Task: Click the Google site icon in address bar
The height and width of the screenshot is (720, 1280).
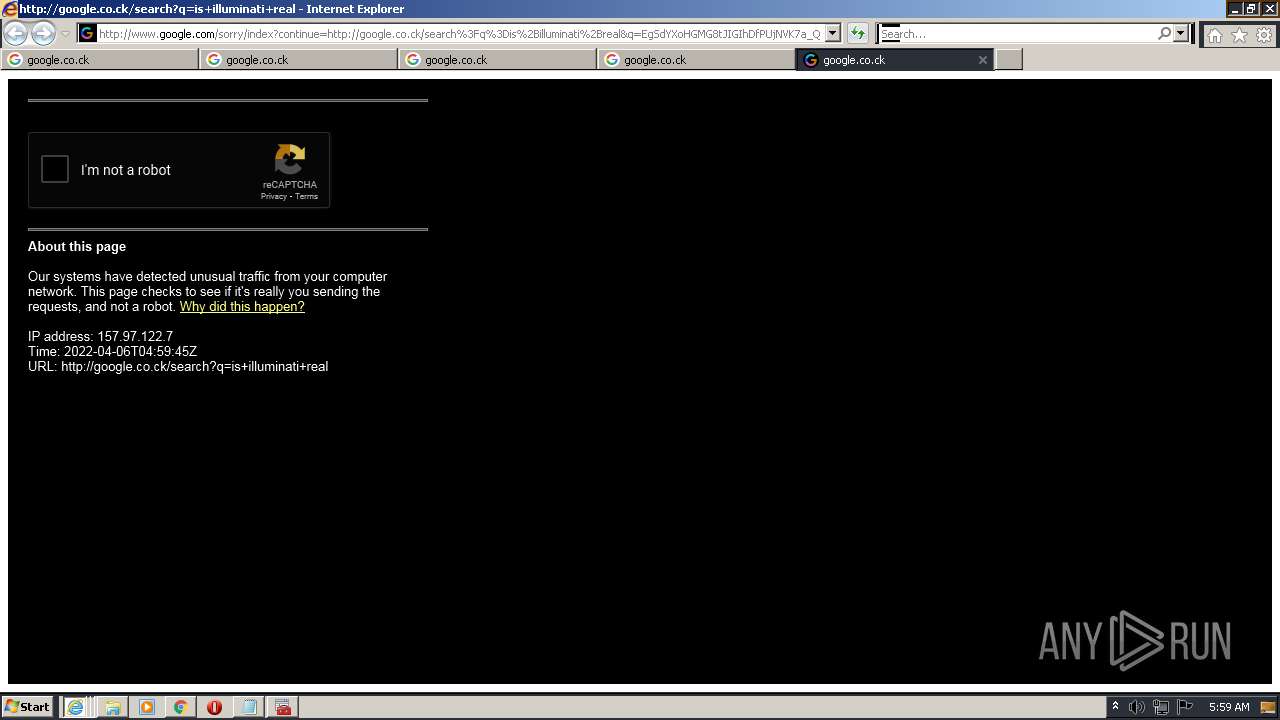Action: click(x=87, y=33)
